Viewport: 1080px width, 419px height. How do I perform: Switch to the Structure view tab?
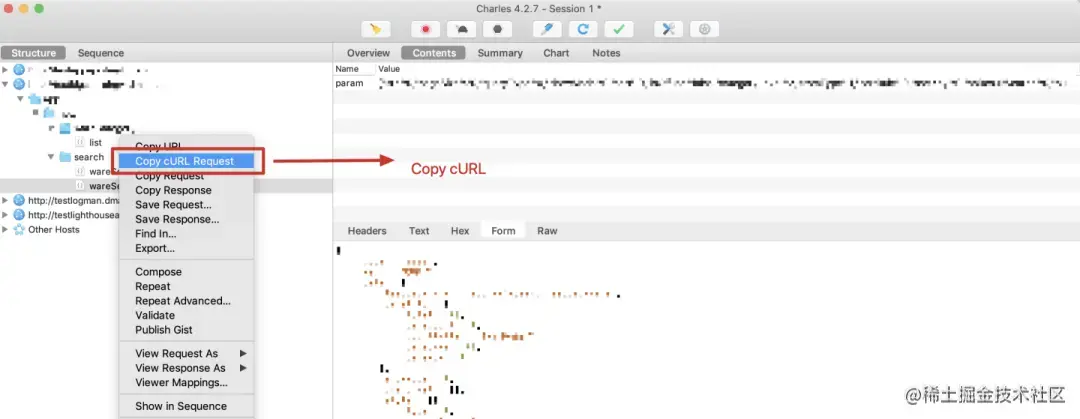[x=34, y=53]
